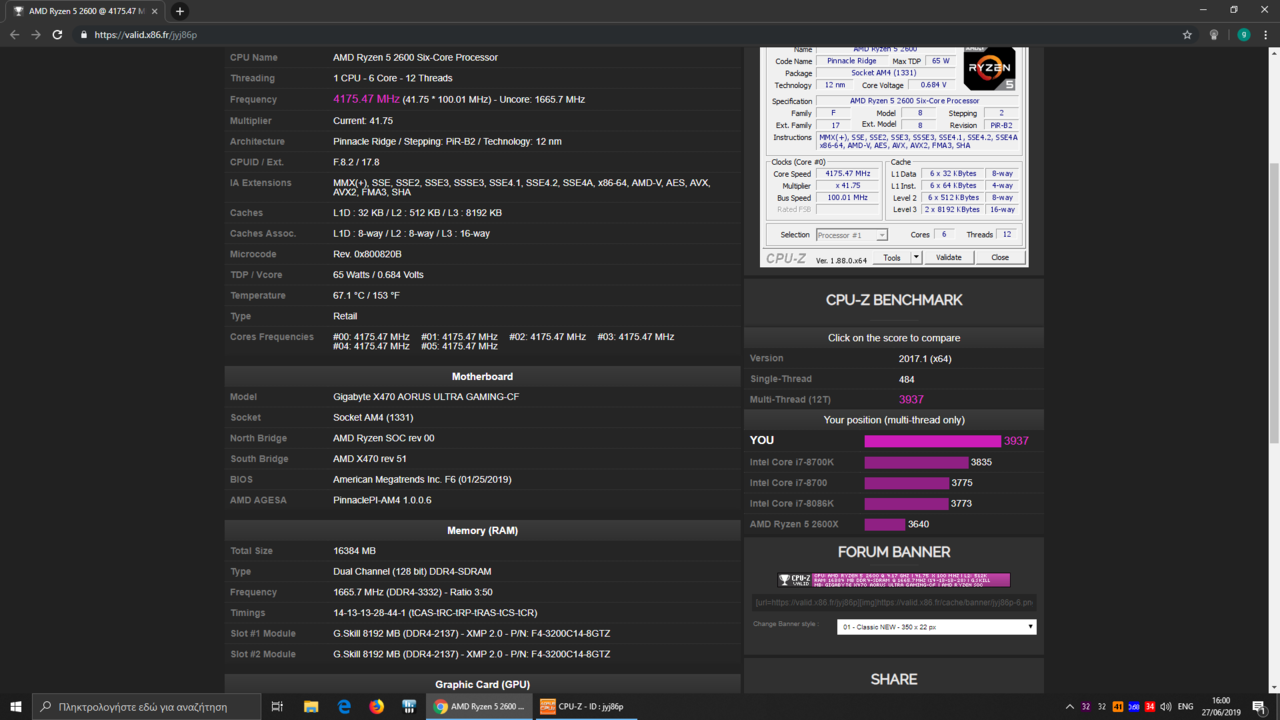Viewport: 1280px width, 720px height.
Task: Click the CPU-Z Close button
Action: point(1000,257)
